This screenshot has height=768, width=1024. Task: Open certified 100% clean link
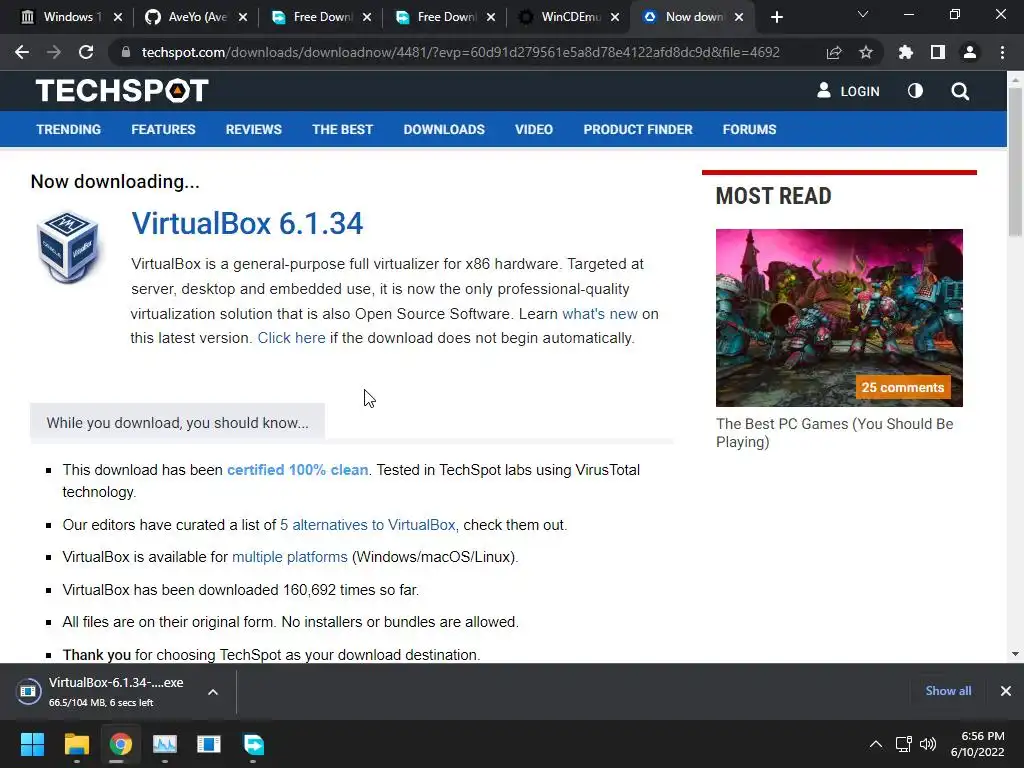297,470
